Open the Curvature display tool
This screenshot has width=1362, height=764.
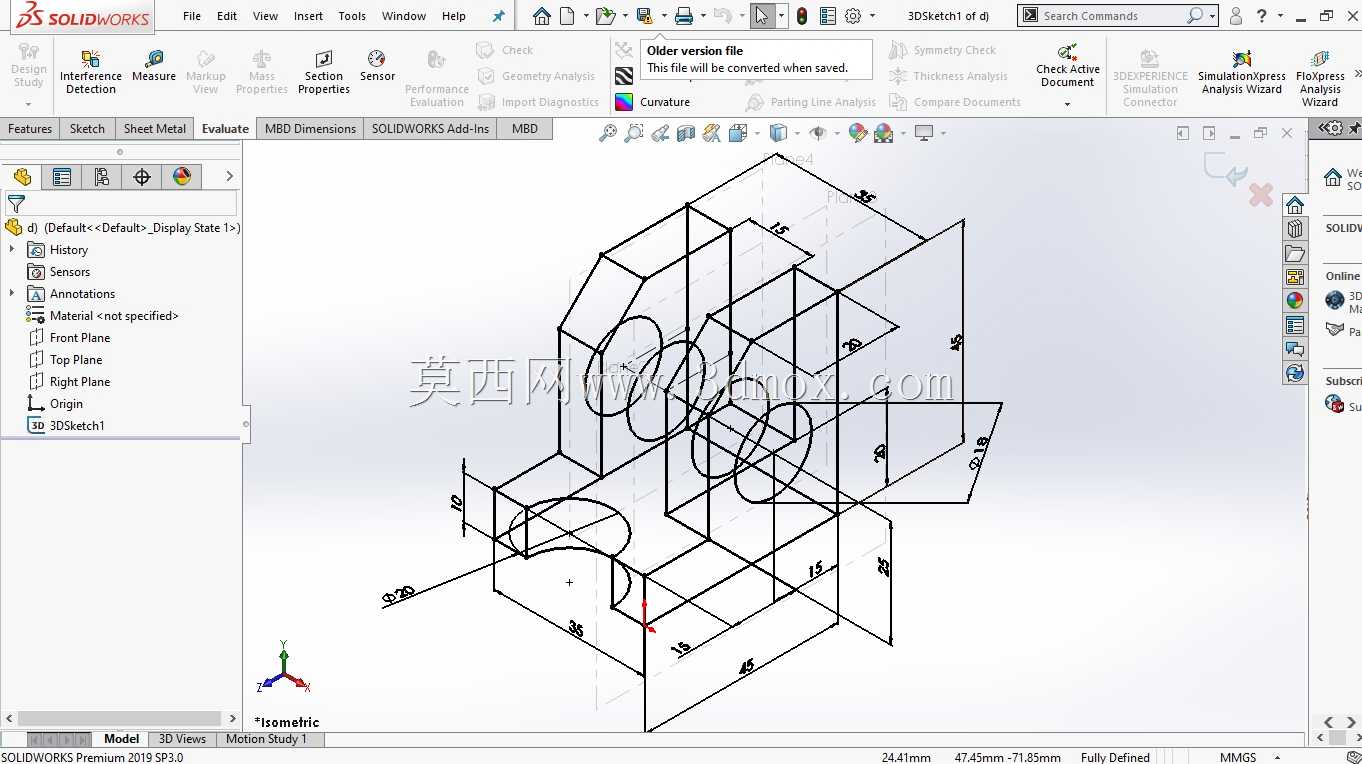[652, 102]
